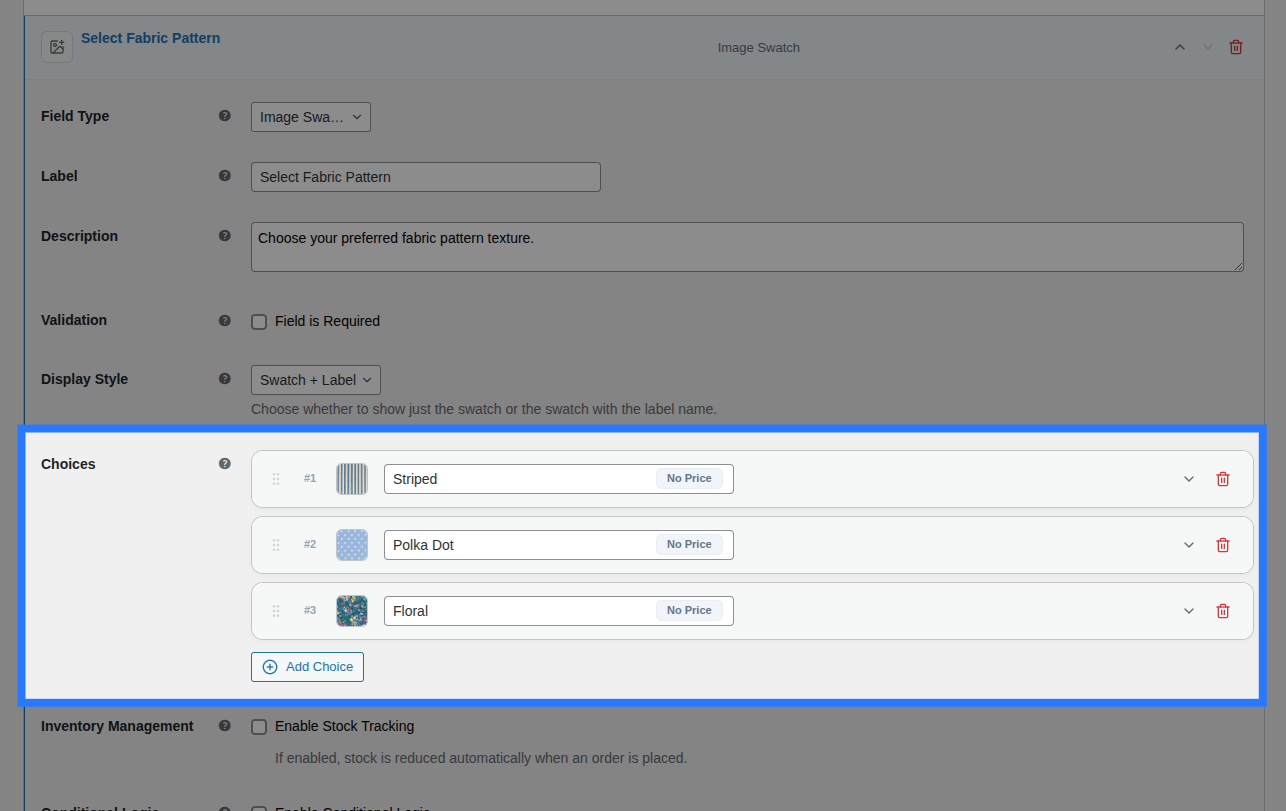Grab the drag handle of choice #1
This screenshot has height=811, width=1286.
tap(276, 479)
